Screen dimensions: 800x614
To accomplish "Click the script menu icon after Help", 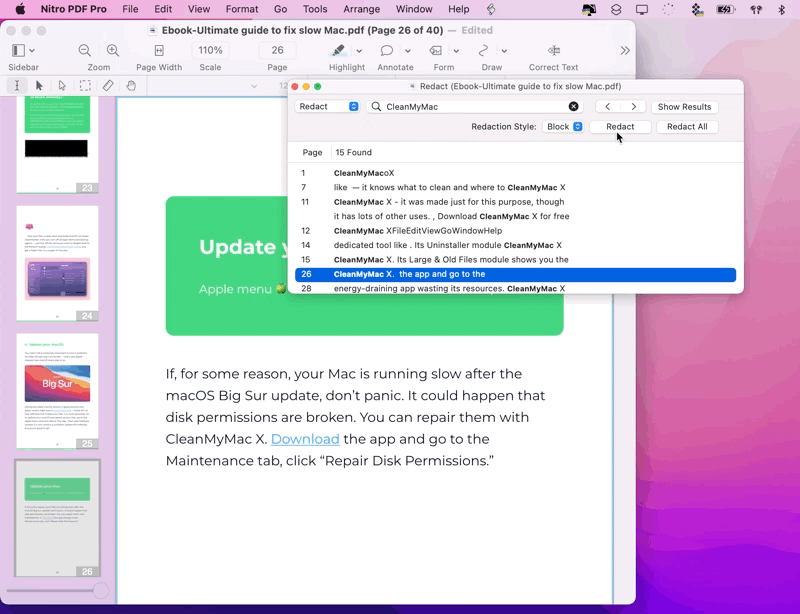I will (x=491, y=9).
